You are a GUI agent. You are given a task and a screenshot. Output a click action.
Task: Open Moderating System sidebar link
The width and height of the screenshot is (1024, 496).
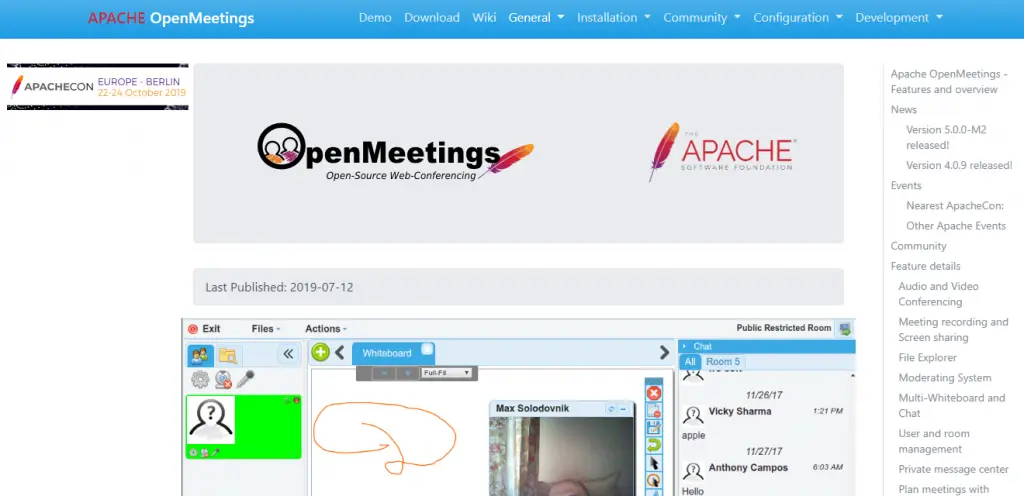coord(945,378)
